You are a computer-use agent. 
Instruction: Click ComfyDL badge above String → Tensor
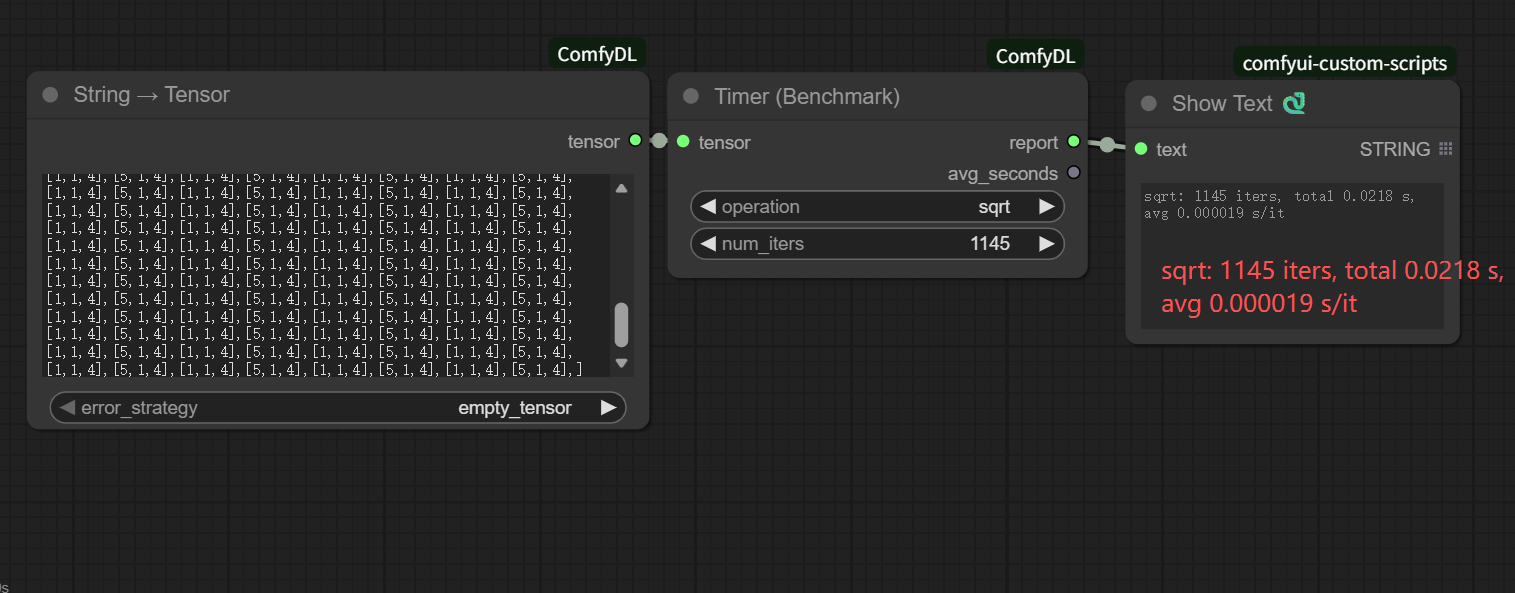pos(597,55)
